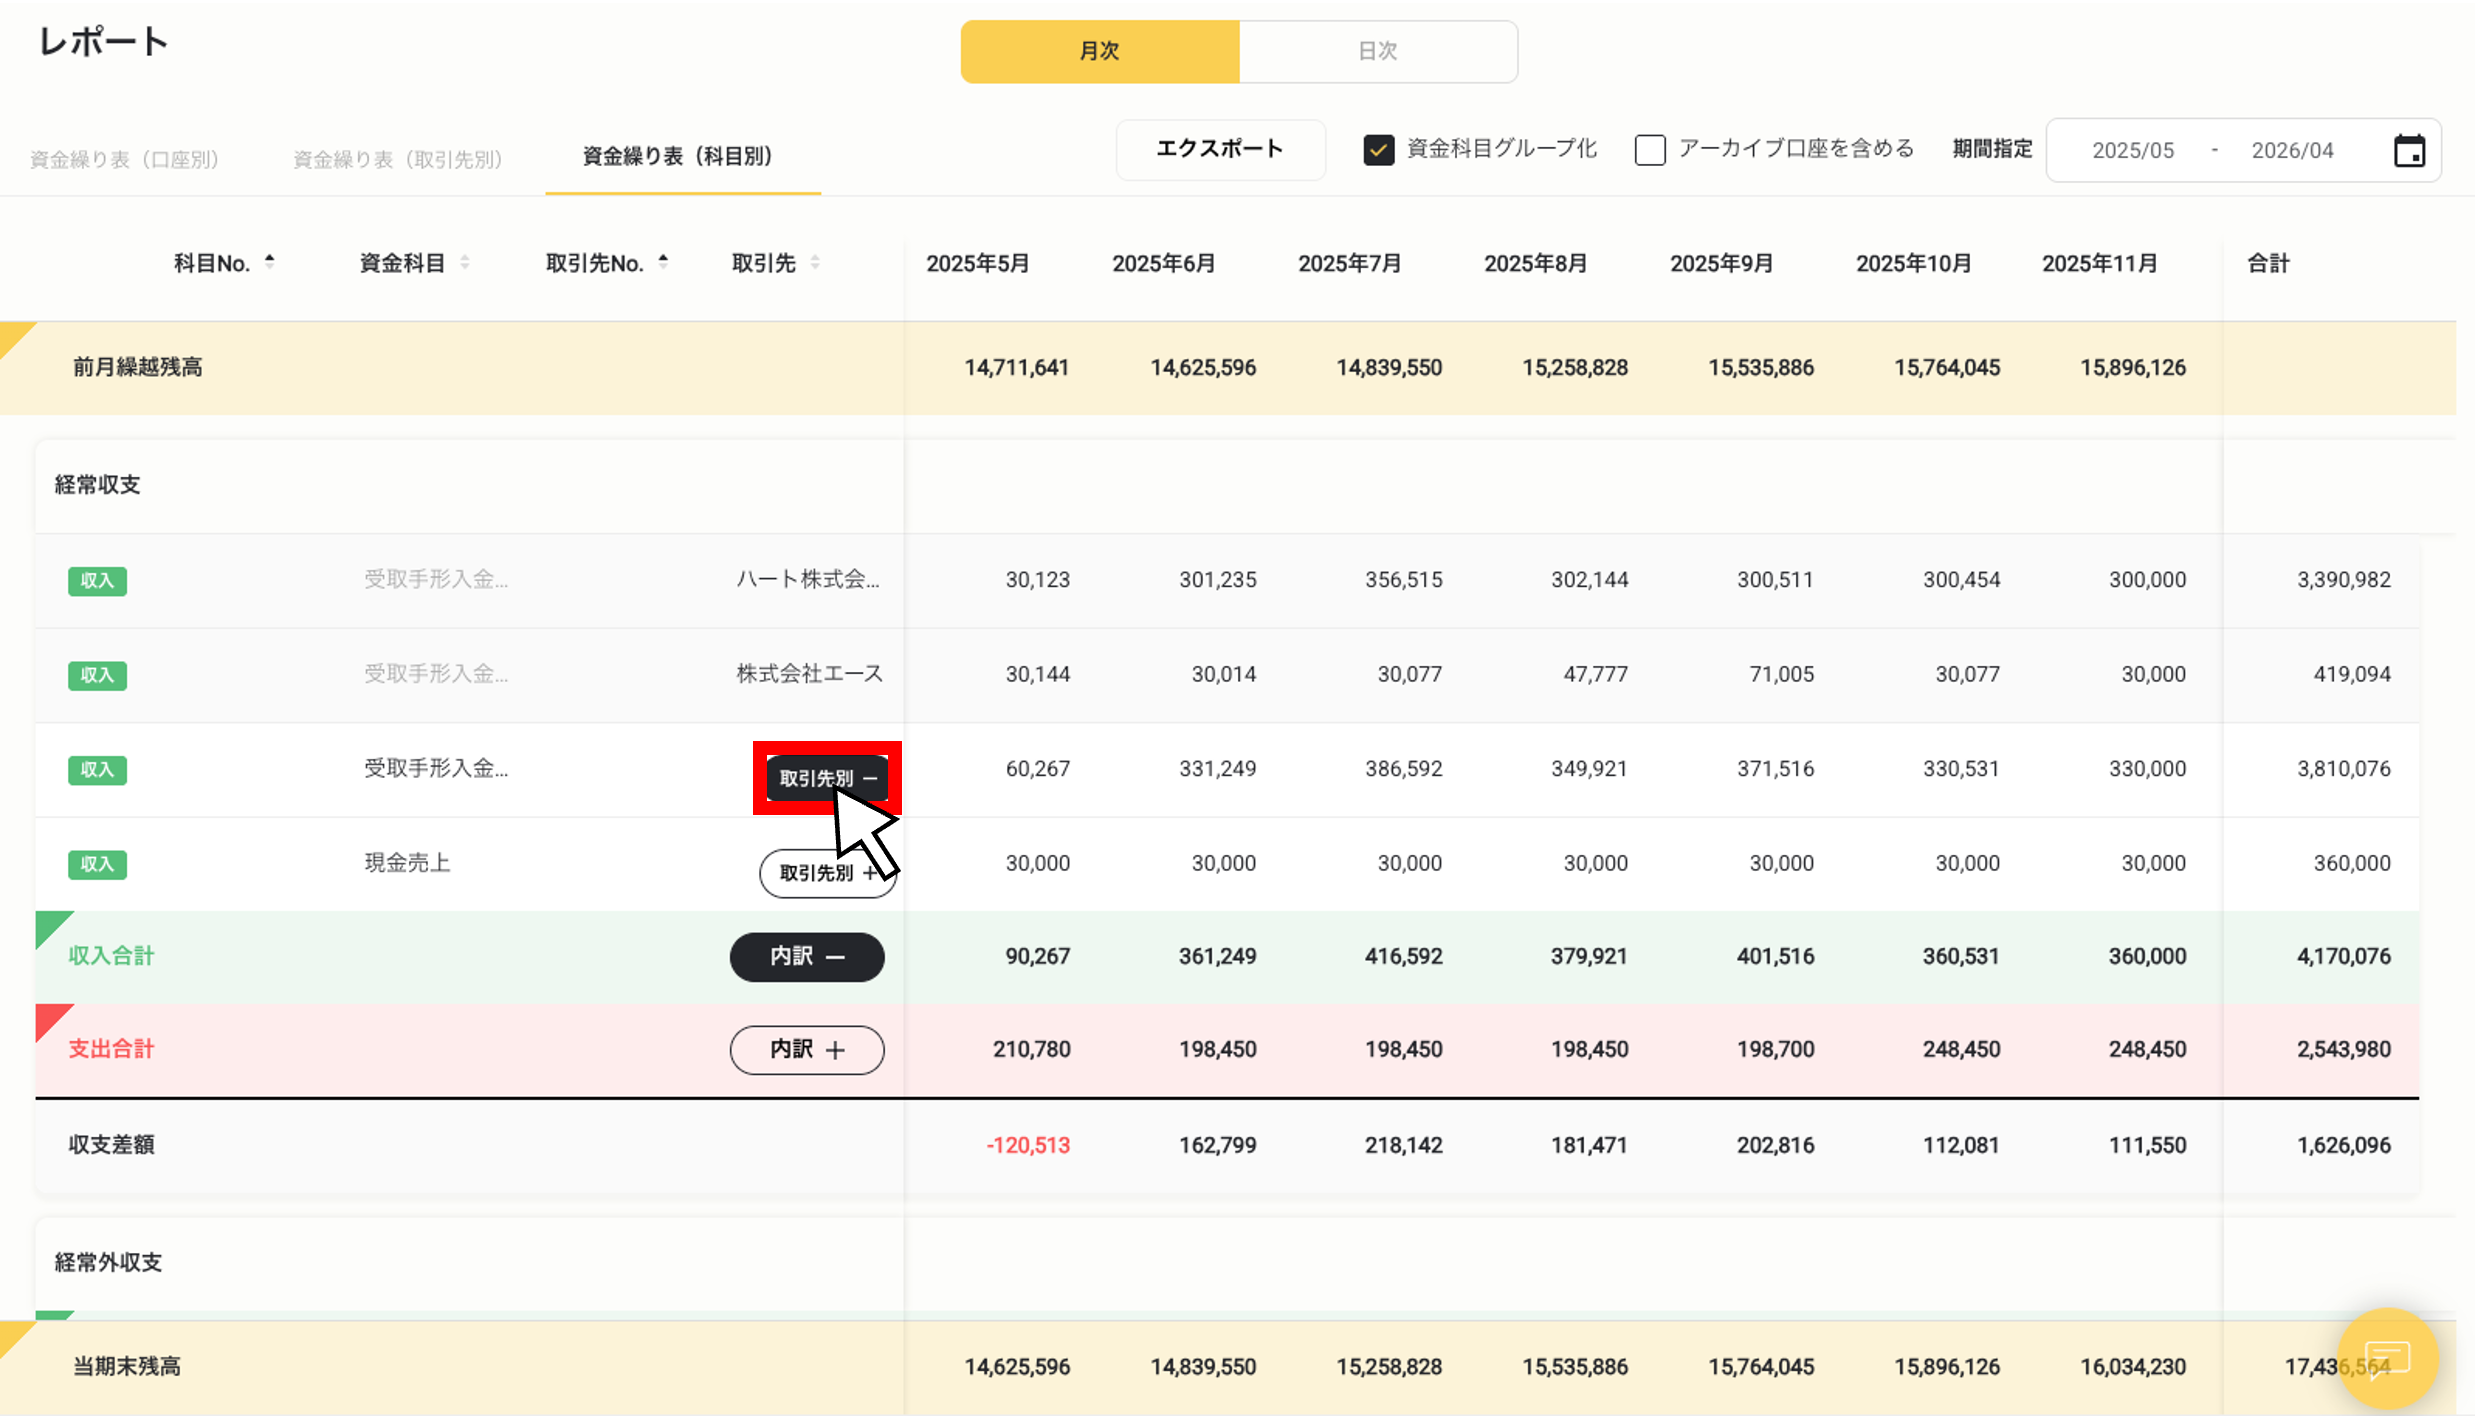Viewport: 2475px width, 1416px height.
Task: Collapse 収入合計 内訳 breakdown
Action: coord(806,957)
